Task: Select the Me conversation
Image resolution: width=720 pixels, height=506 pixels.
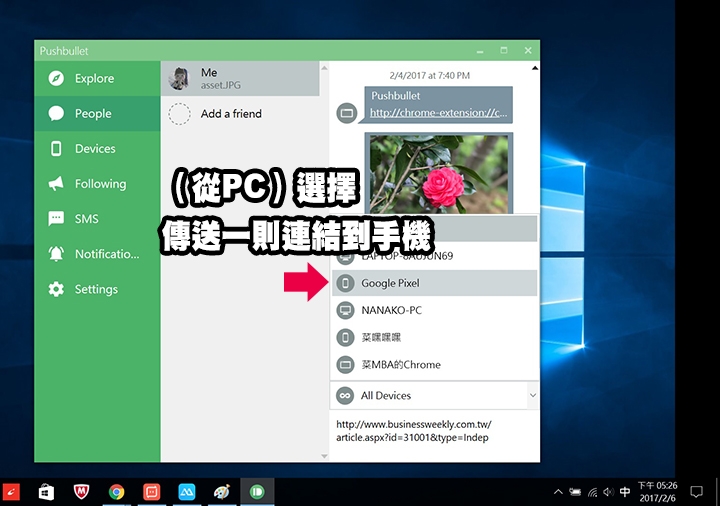Action: [x=240, y=79]
